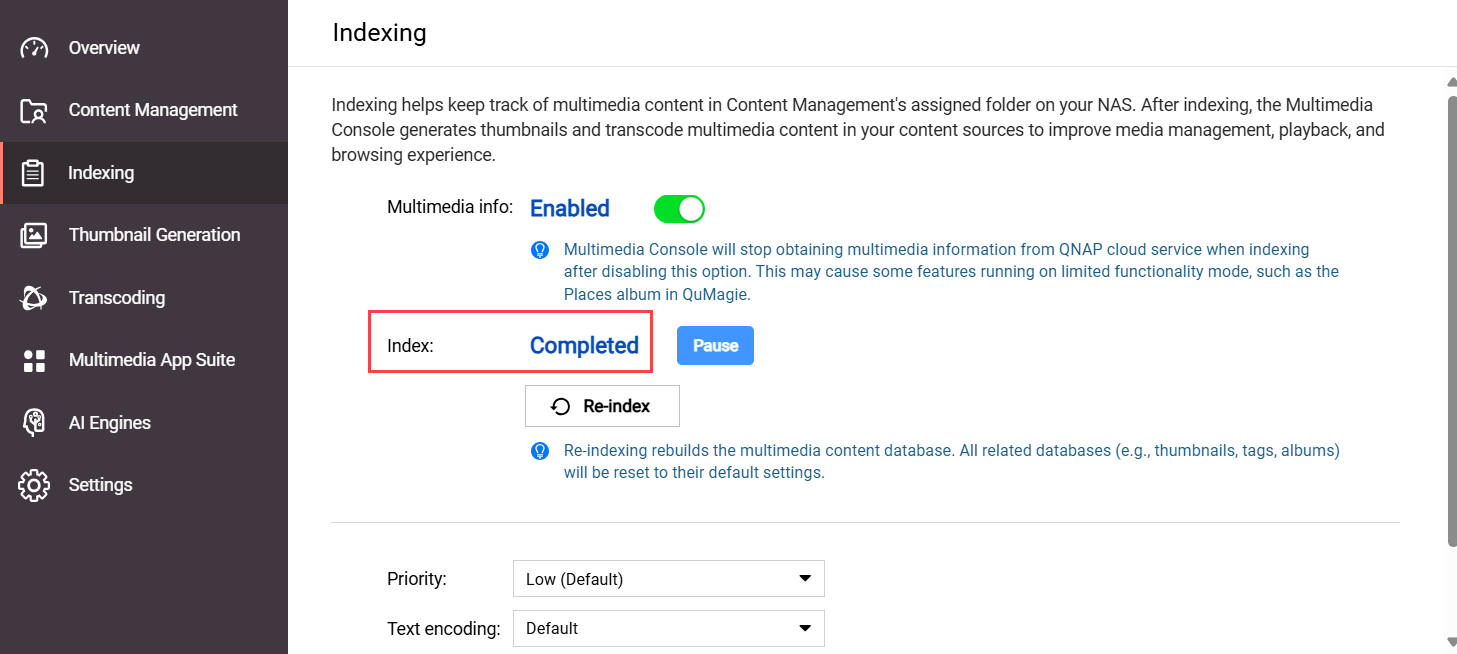The height and width of the screenshot is (654, 1457).
Task: Open the Thumbnail Generation menu item
Action: point(154,235)
